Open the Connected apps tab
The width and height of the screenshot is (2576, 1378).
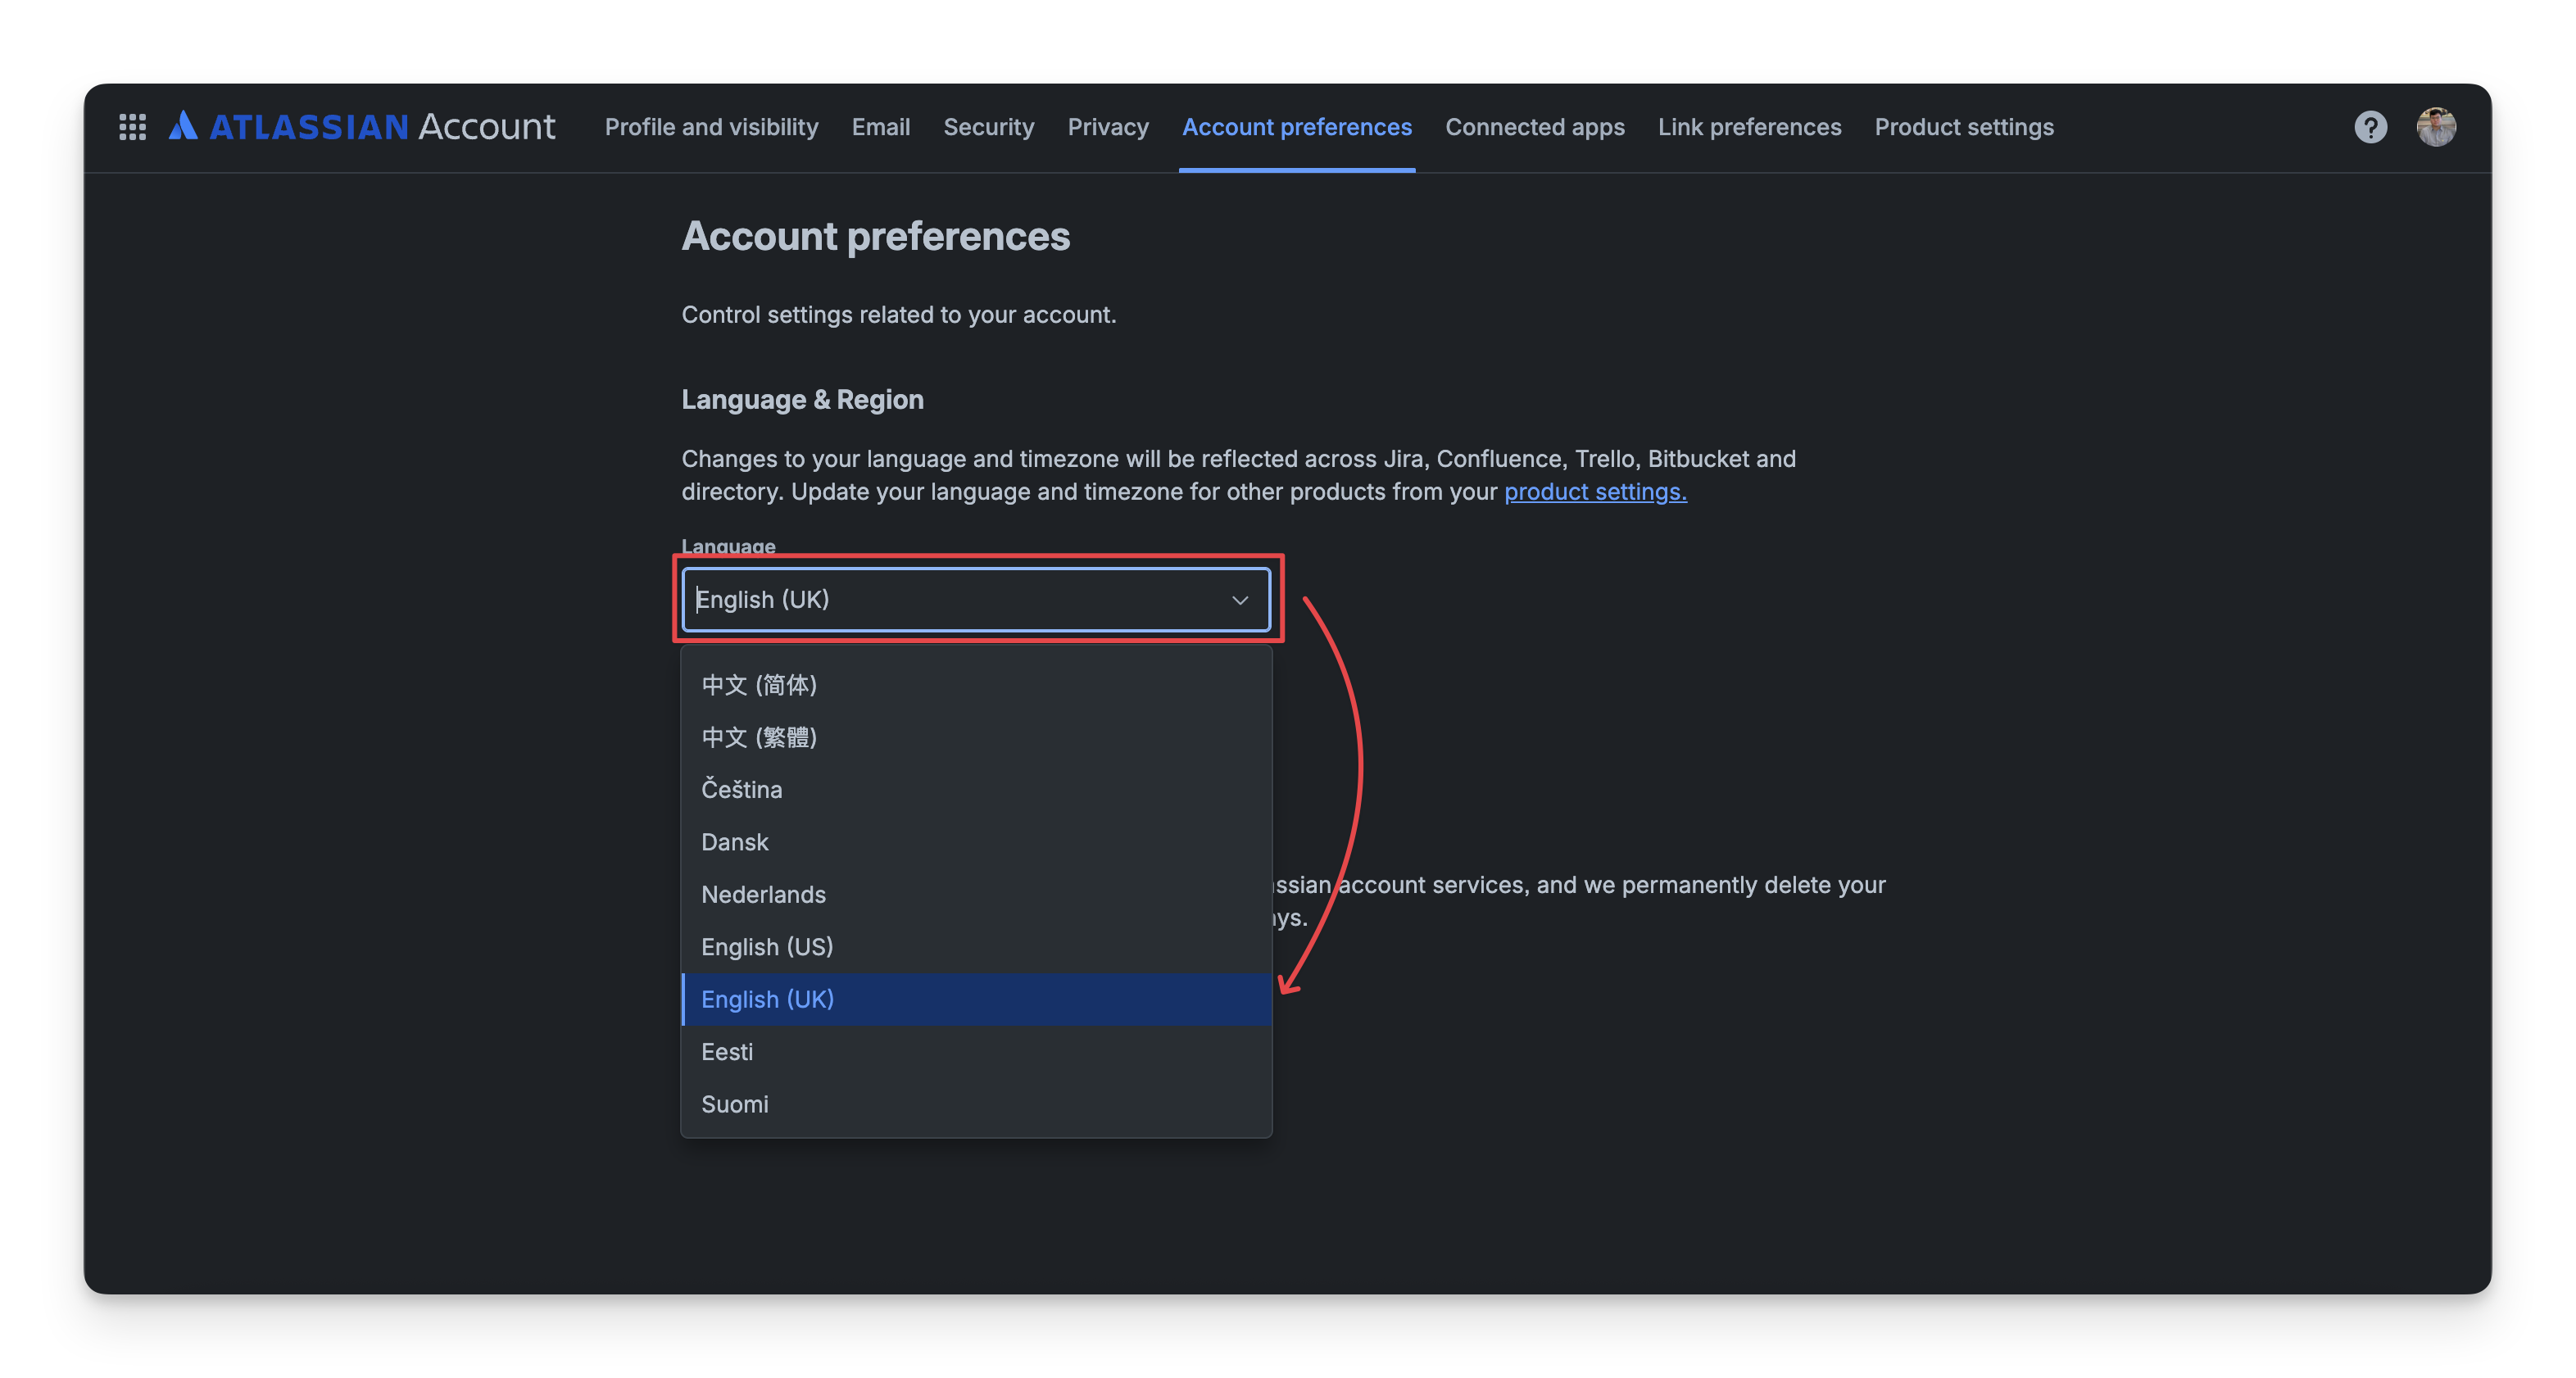(x=1534, y=127)
